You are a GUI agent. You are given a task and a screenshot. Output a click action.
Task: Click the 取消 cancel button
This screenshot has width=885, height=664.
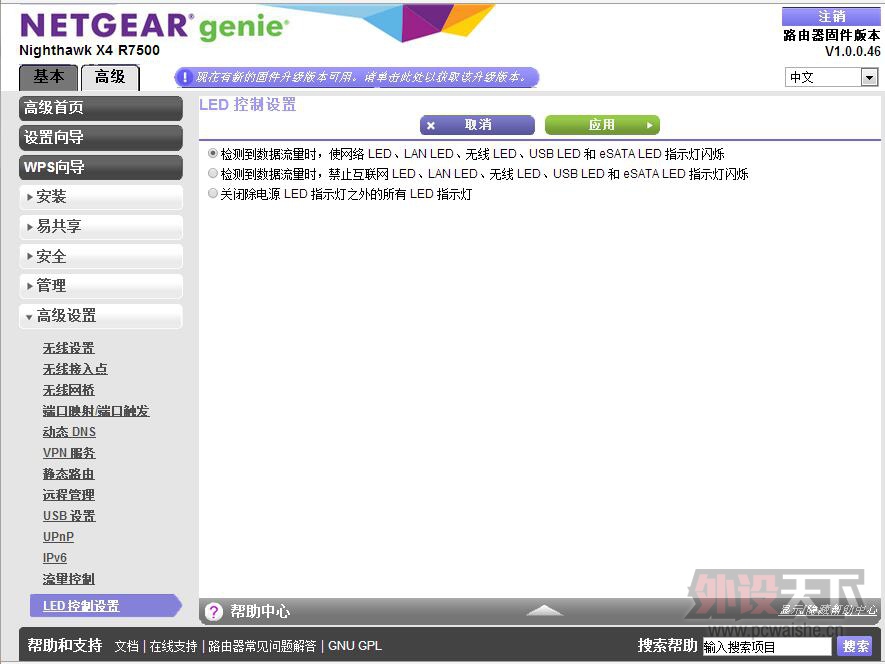point(477,125)
